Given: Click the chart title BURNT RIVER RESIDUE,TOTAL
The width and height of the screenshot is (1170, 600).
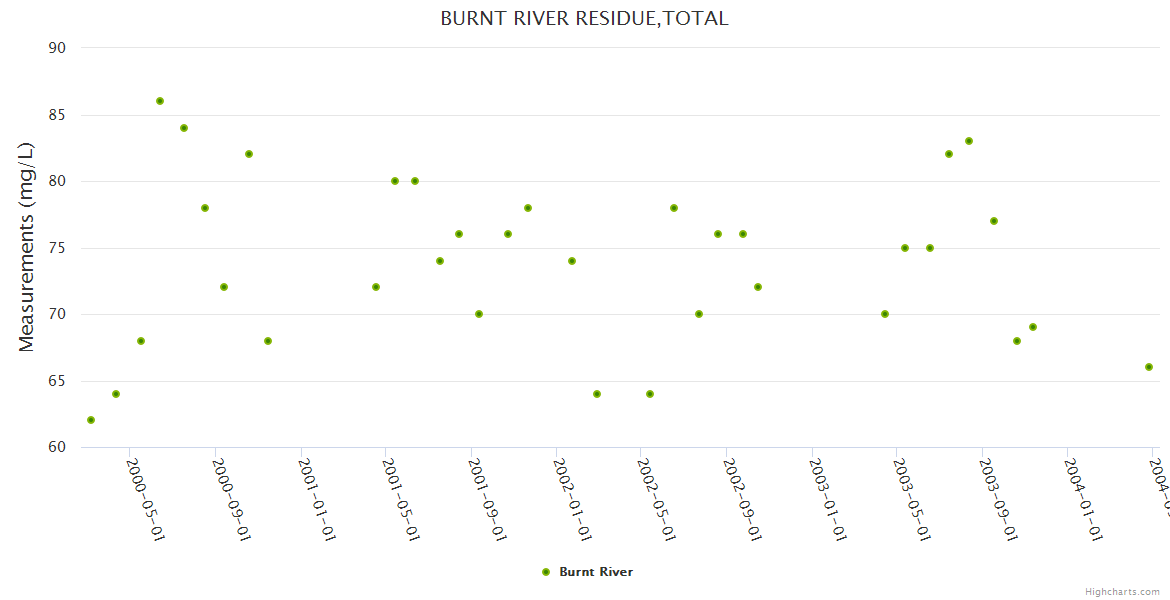Looking at the screenshot, I should (x=584, y=19).
